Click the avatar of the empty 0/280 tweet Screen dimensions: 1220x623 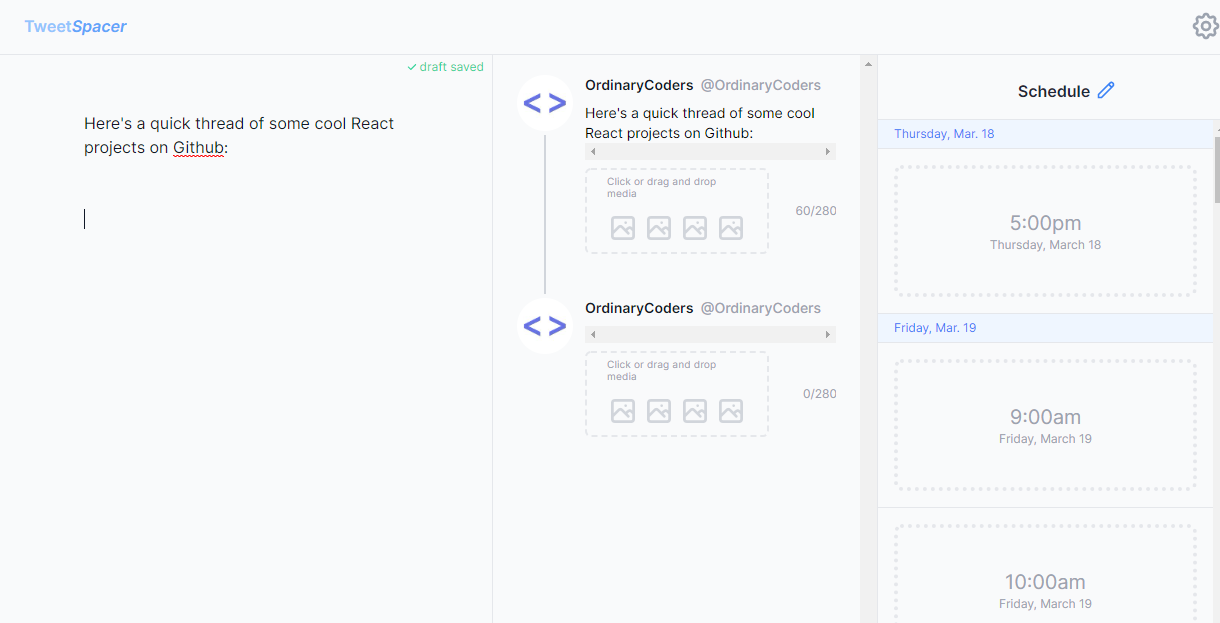pos(545,326)
